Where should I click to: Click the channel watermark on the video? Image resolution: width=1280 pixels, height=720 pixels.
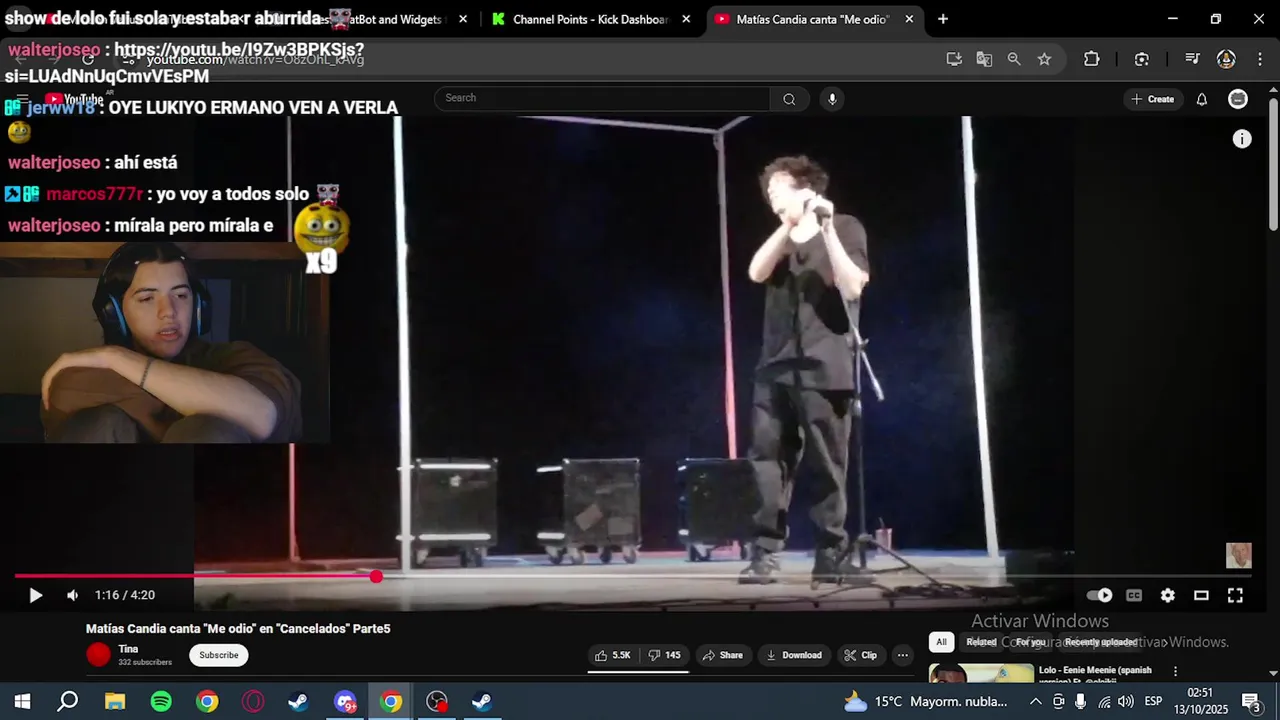point(1239,555)
